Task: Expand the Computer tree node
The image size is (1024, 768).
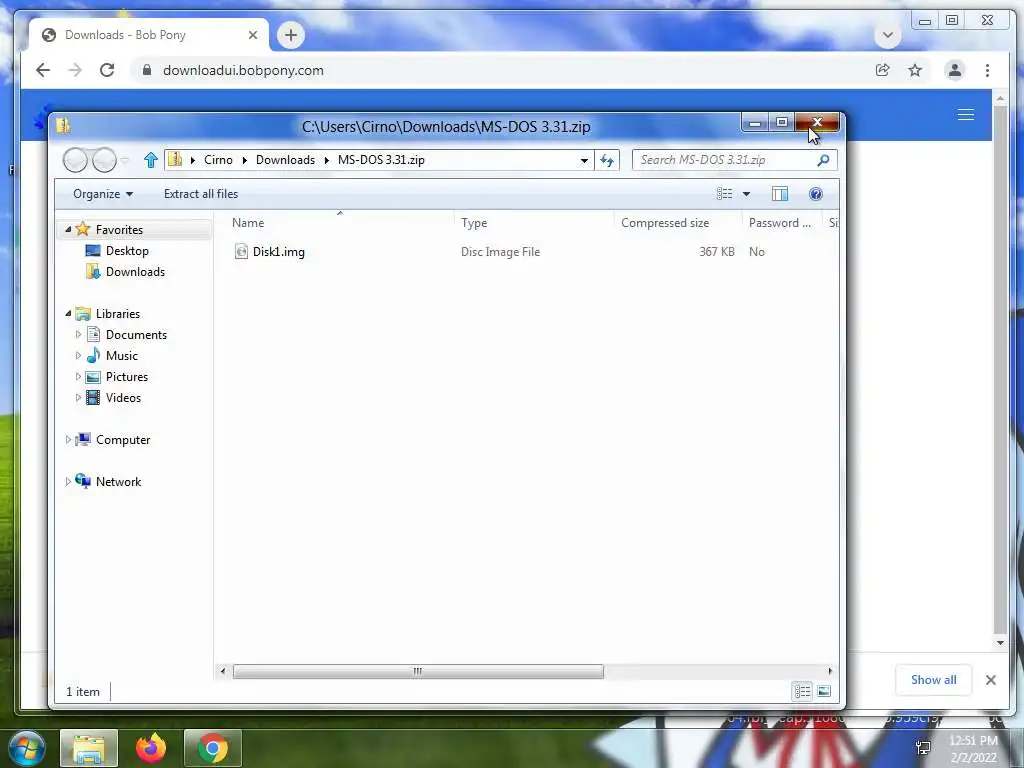Action: click(x=68, y=440)
